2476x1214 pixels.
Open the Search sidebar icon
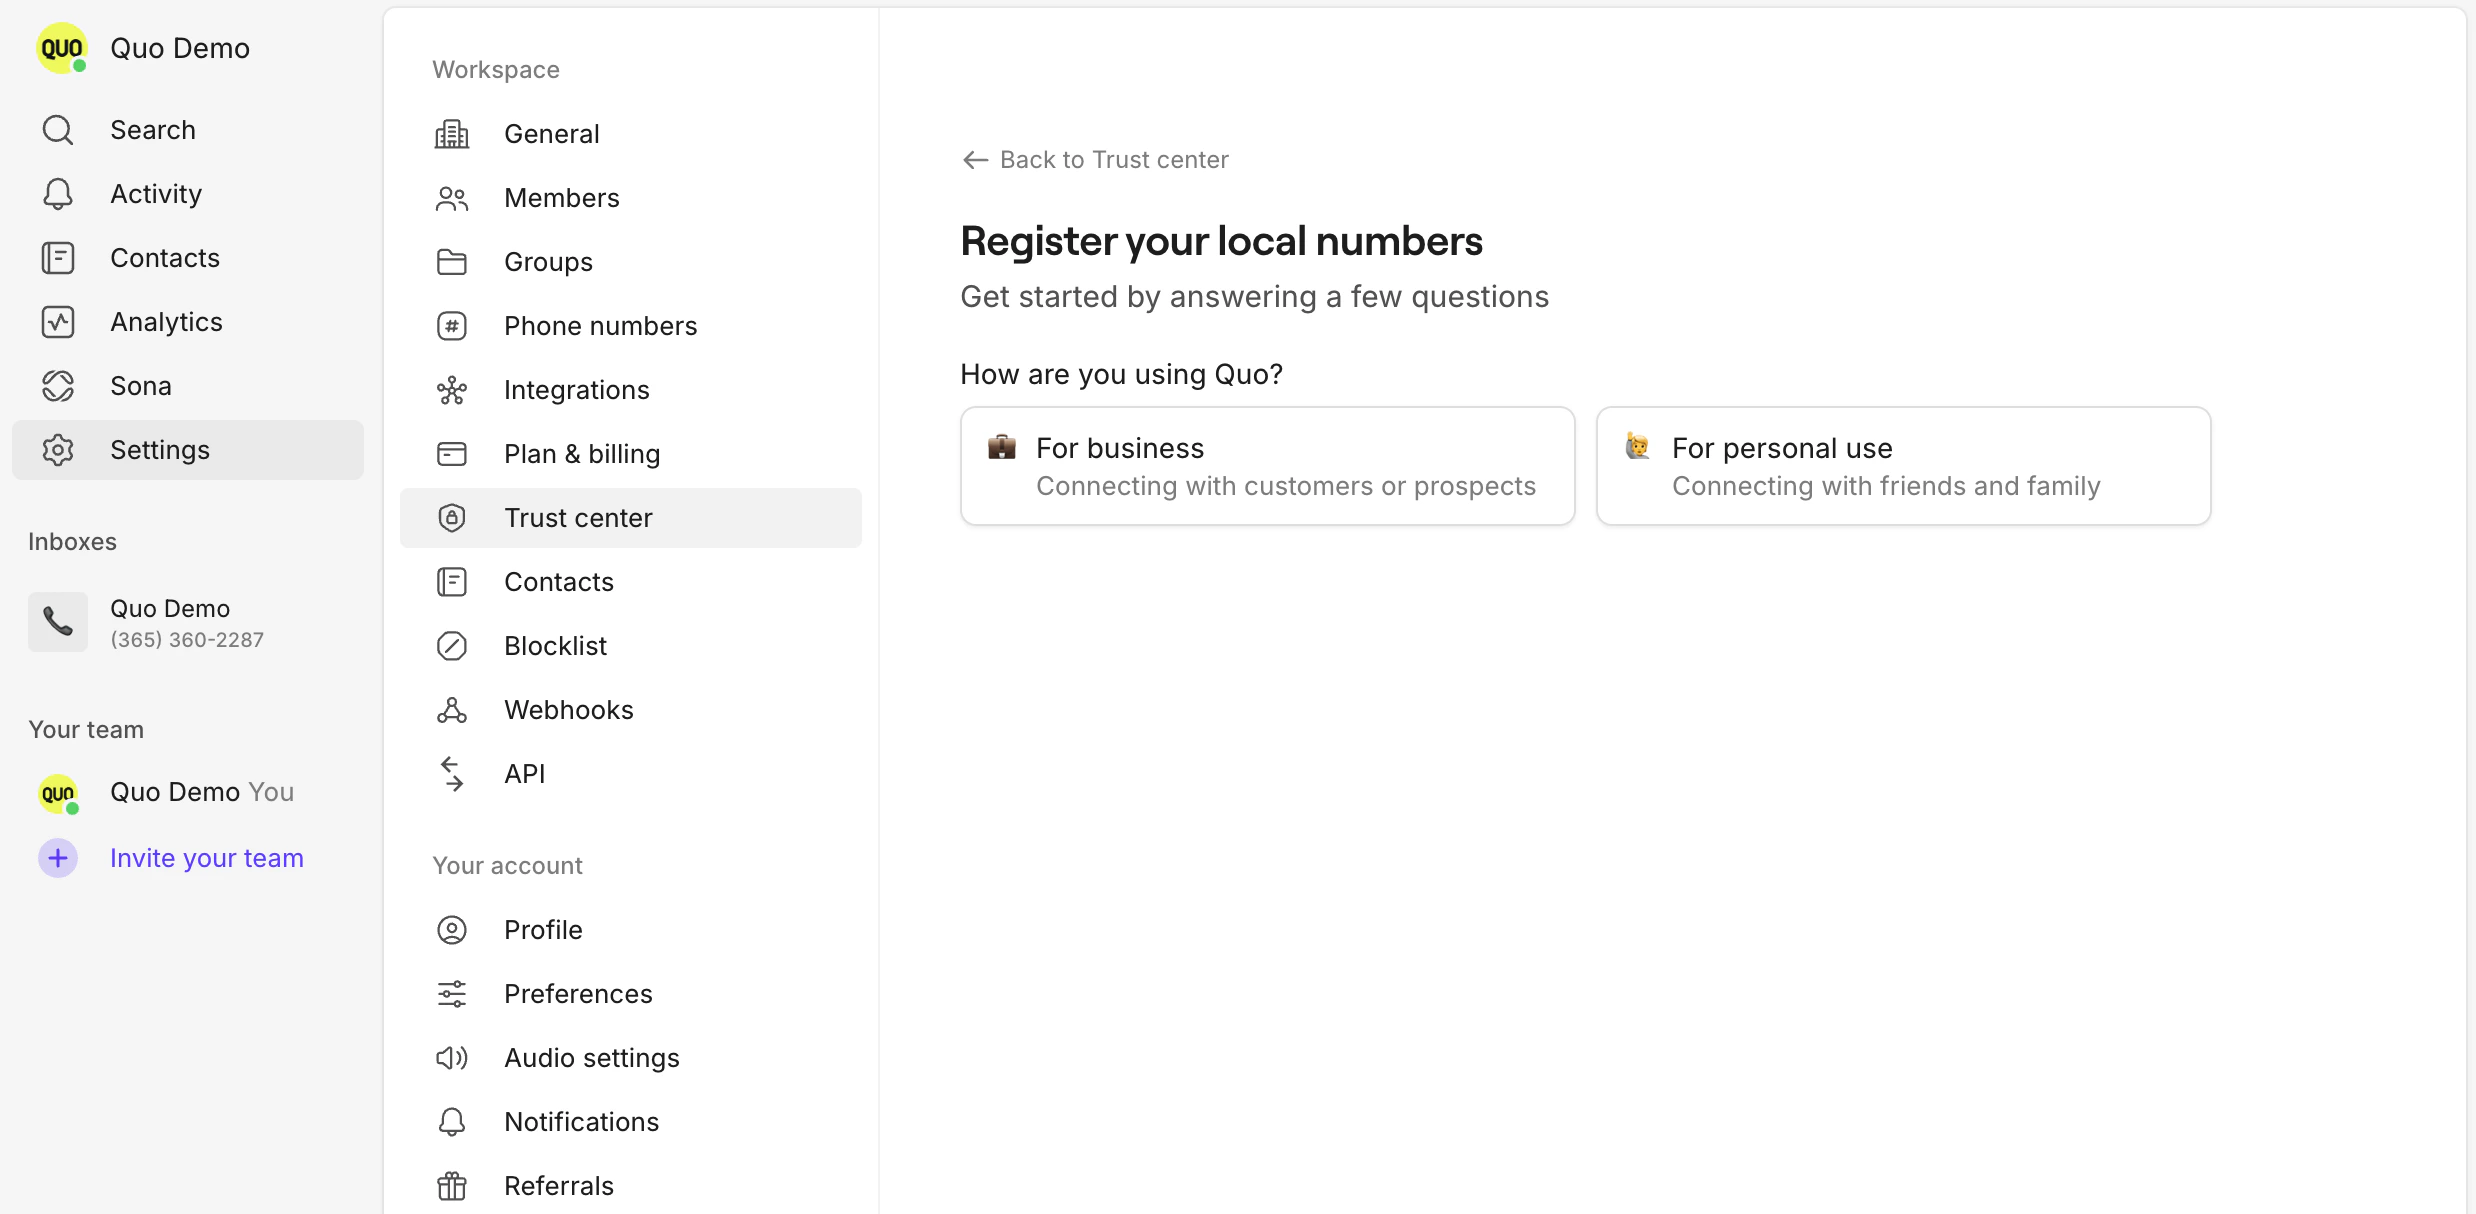tap(57, 129)
